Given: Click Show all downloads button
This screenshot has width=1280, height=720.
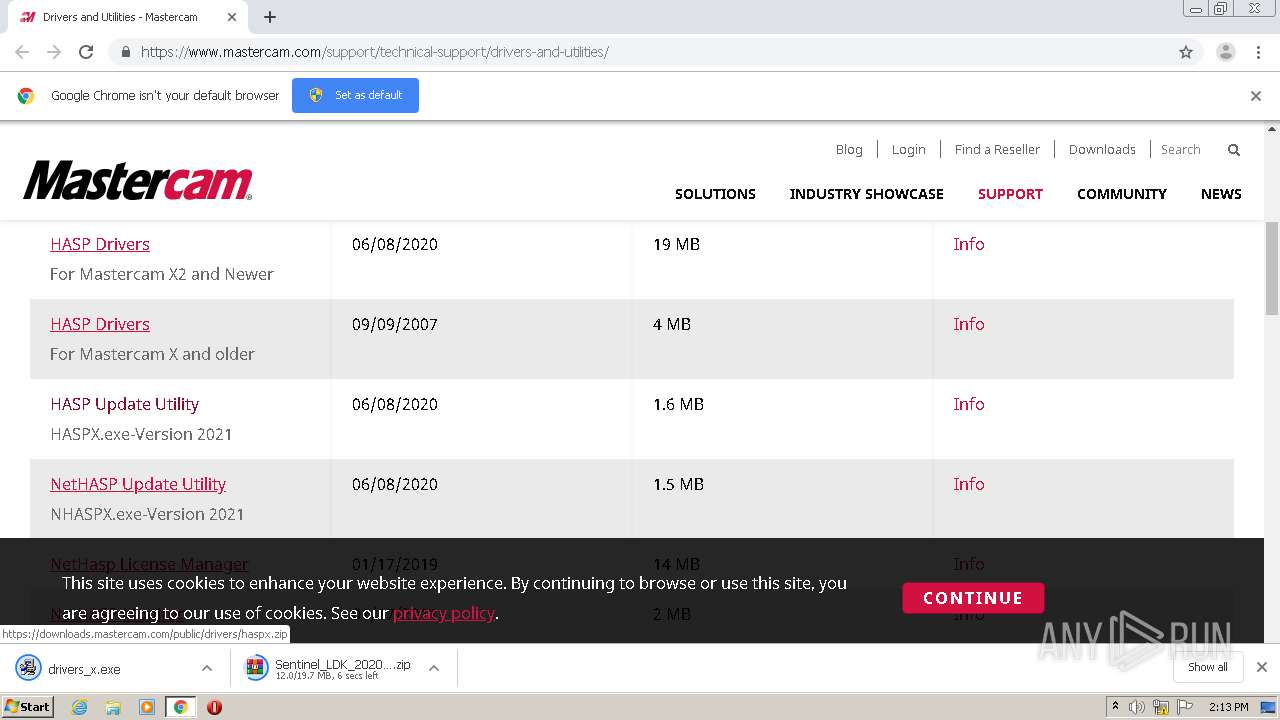Looking at the screenshot, I should pyautogui.click(x=1207, y=667).
